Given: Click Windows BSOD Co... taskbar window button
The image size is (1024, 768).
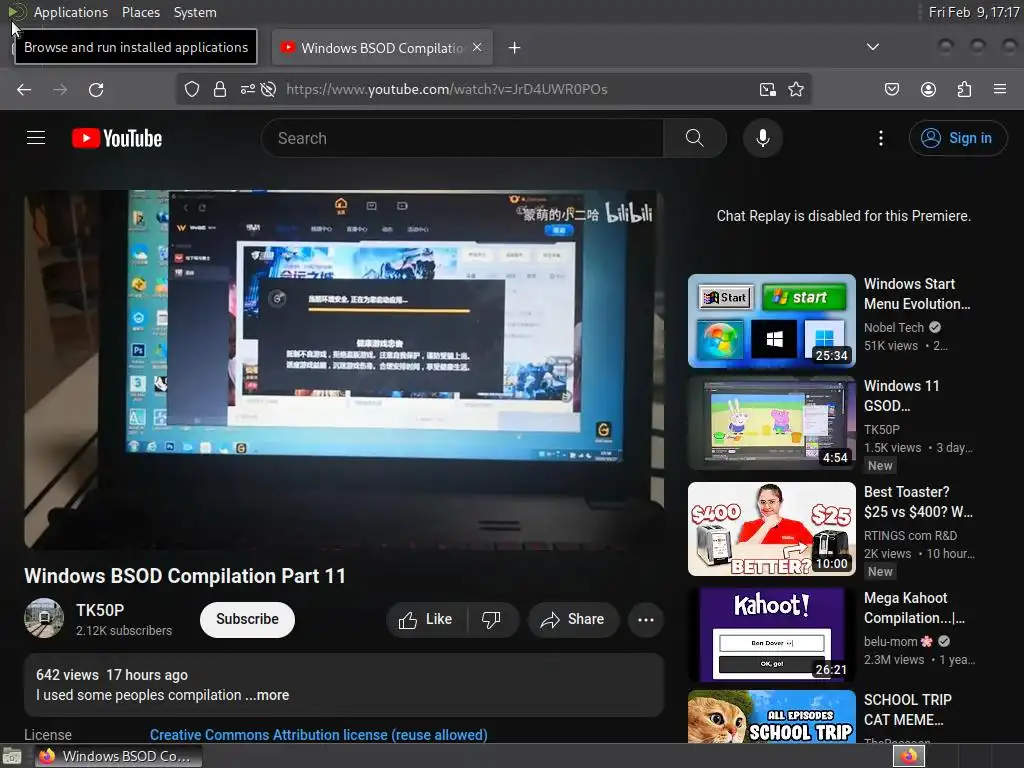Looking at the screenshot, I should [118, 756].
